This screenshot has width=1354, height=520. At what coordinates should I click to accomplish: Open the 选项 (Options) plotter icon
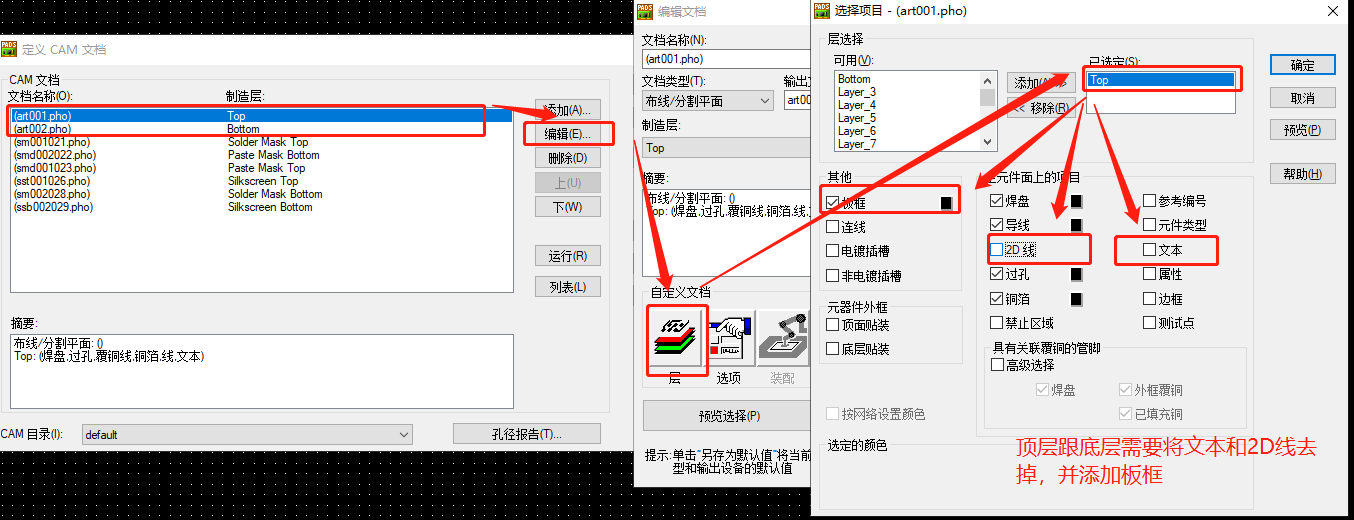728,340
